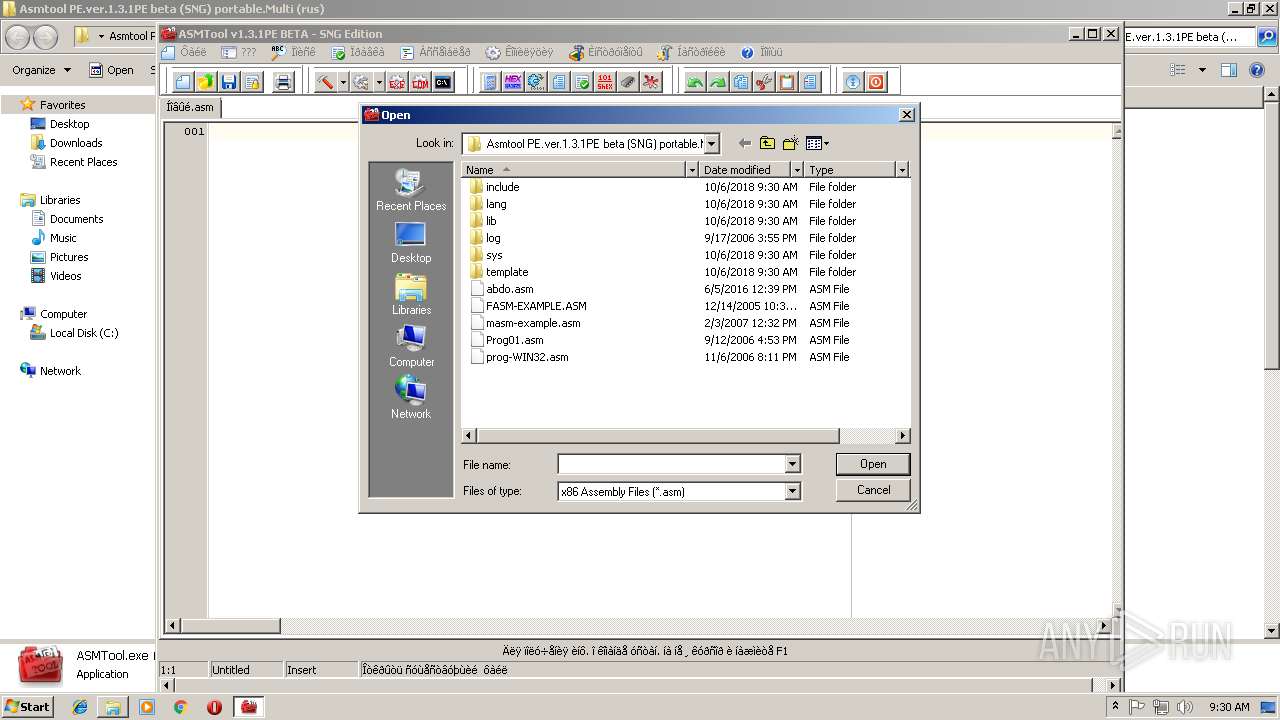Click the Chrome icon in taskbar
1280x720 pixels.
click(180, 707)
